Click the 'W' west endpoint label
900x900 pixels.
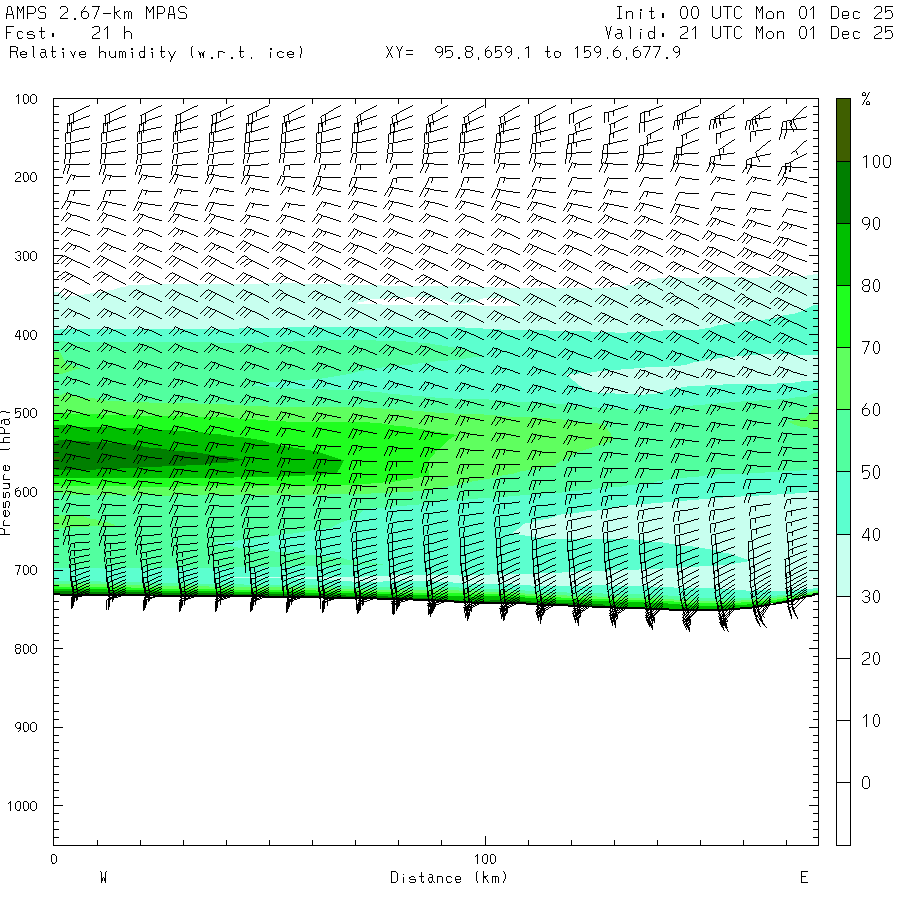103,878
